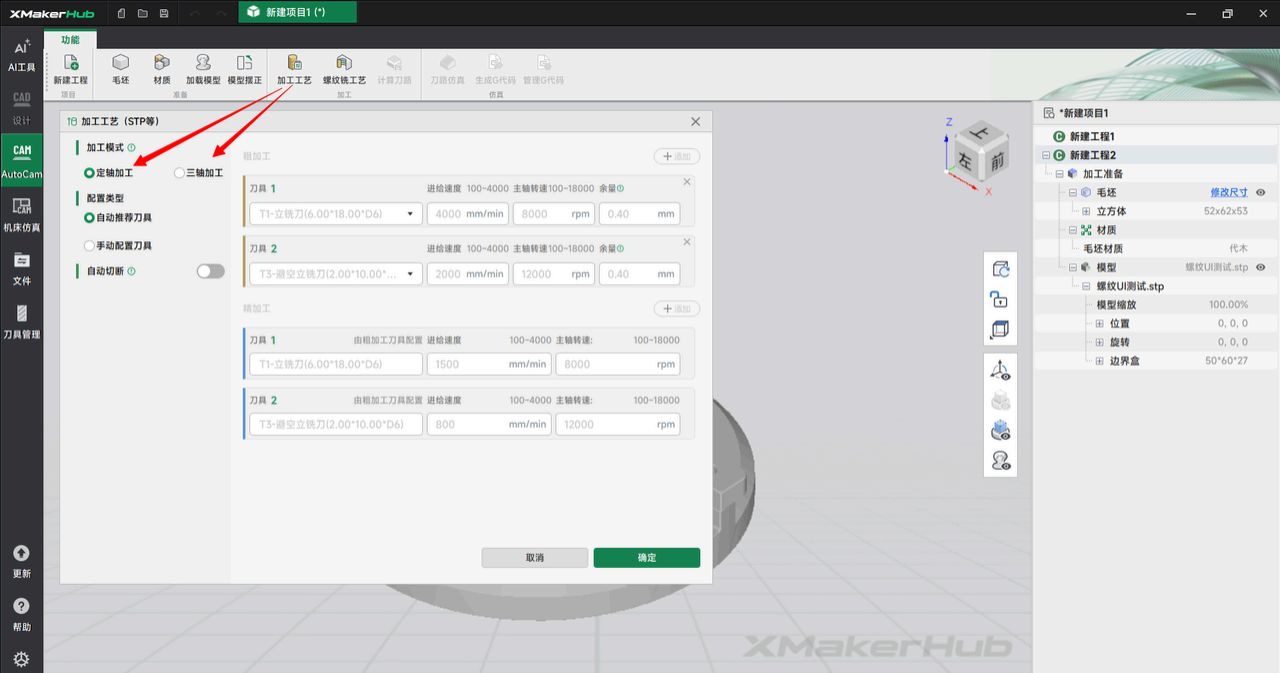The width and height of the screenshot is (1280, 673).
Task: Click 加载模型 load model tool
Action: [x=203, y=69]
